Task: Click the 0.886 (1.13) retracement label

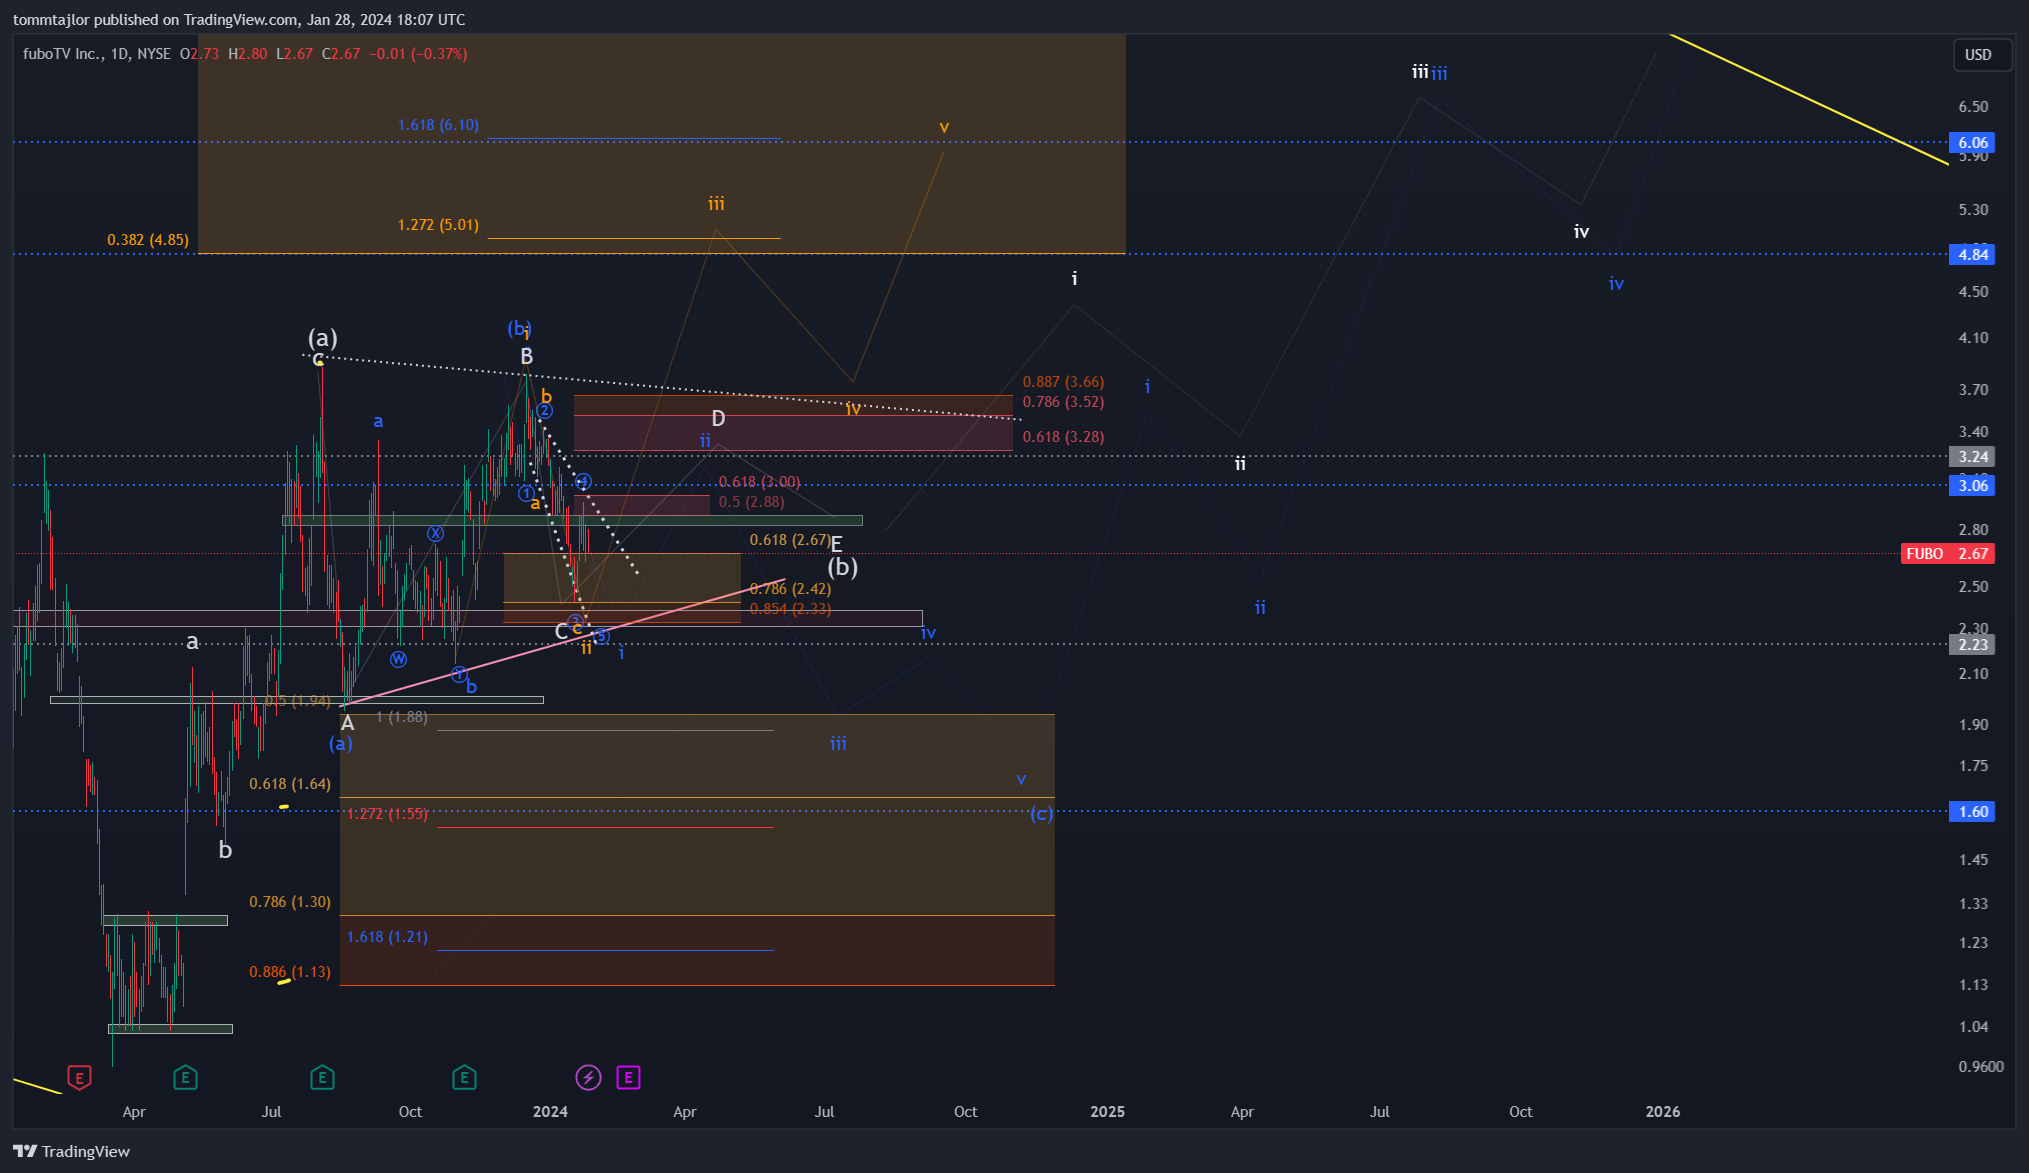Action: (290, 972)
